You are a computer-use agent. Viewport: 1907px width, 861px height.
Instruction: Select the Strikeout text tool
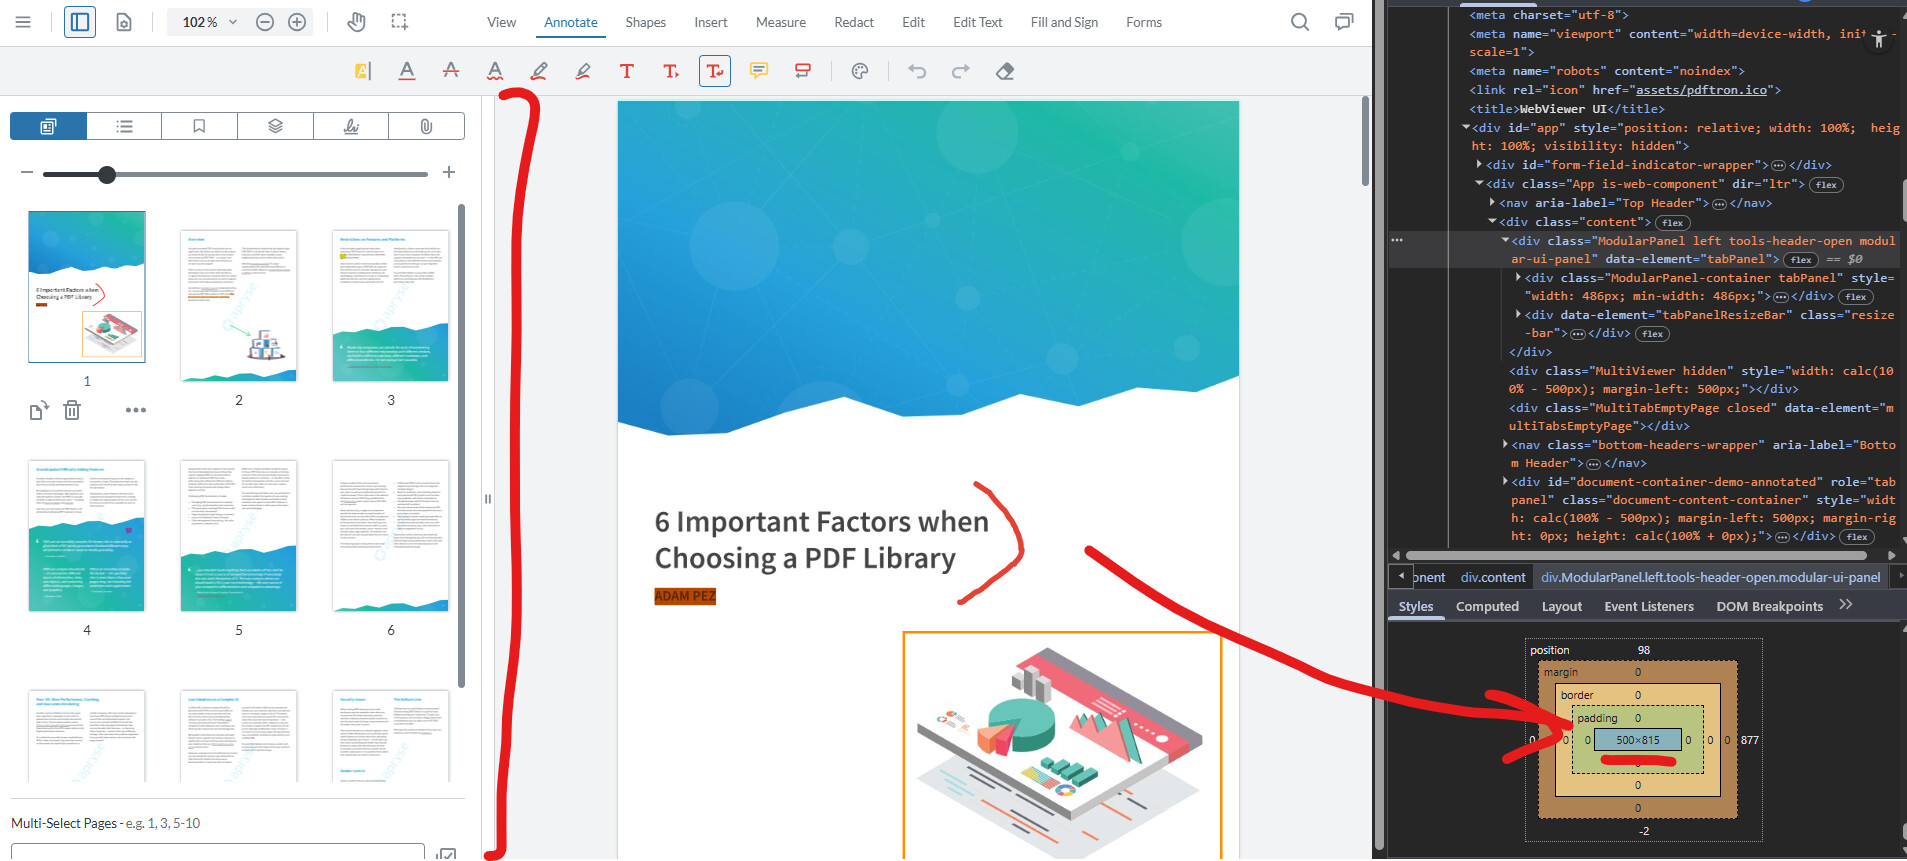pos(451,71)
